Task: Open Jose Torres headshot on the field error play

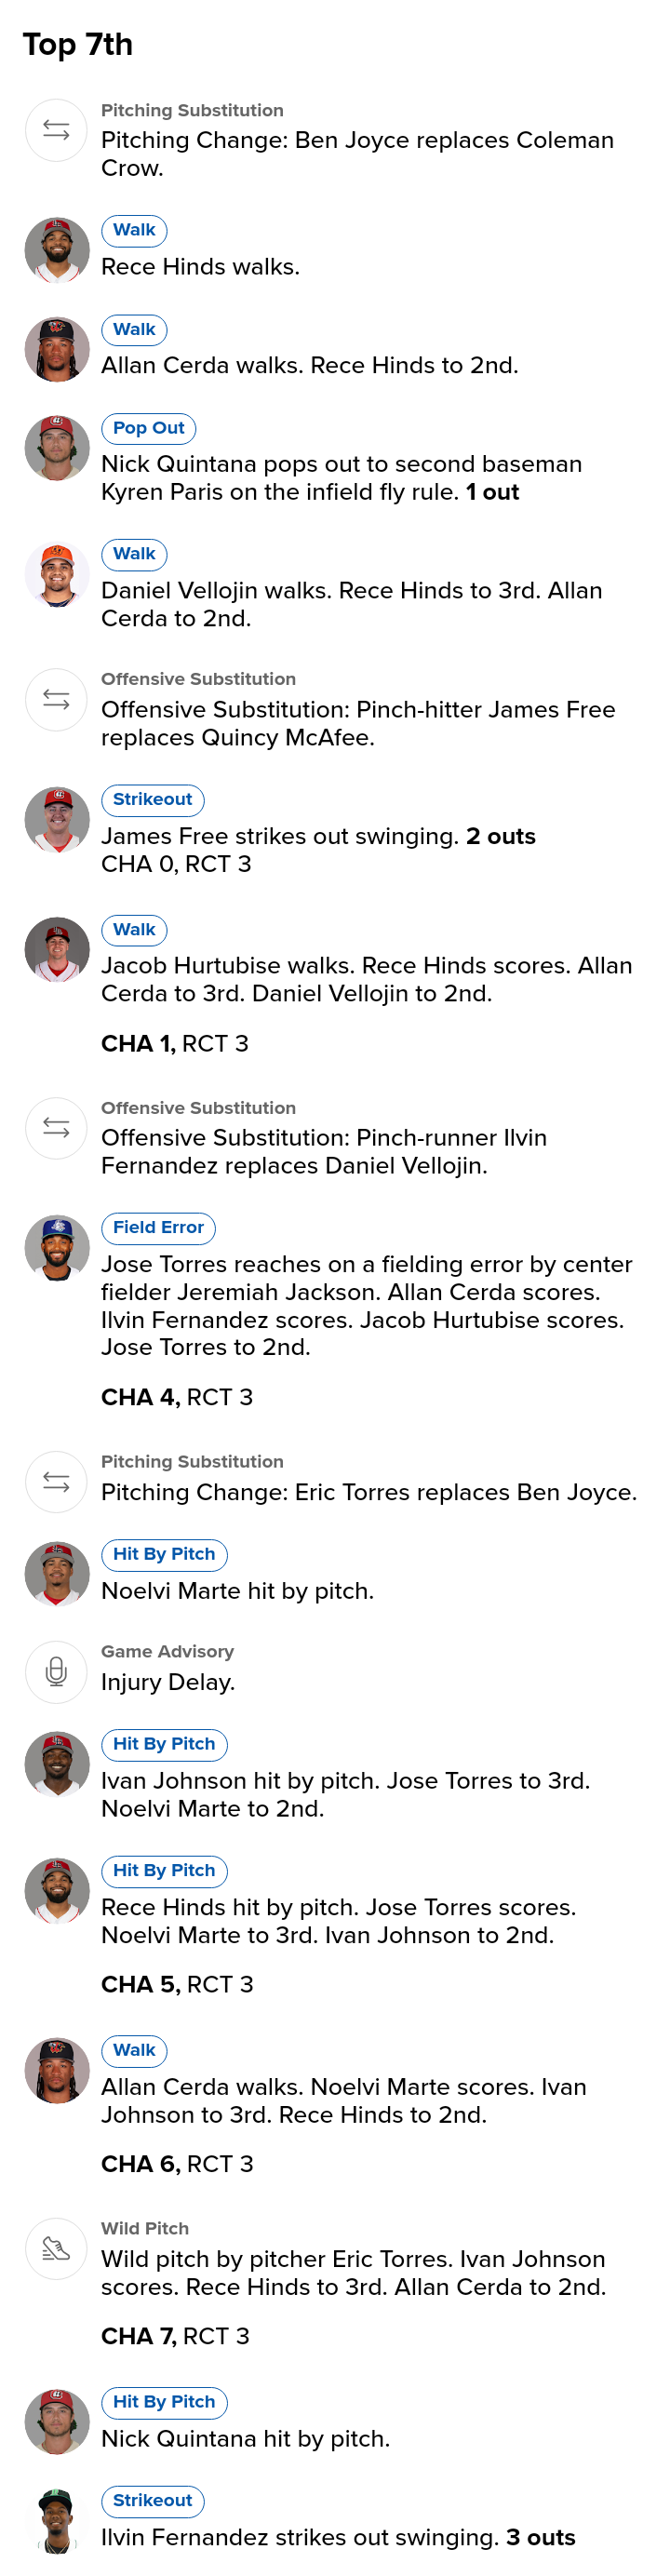Action: 57,1247
